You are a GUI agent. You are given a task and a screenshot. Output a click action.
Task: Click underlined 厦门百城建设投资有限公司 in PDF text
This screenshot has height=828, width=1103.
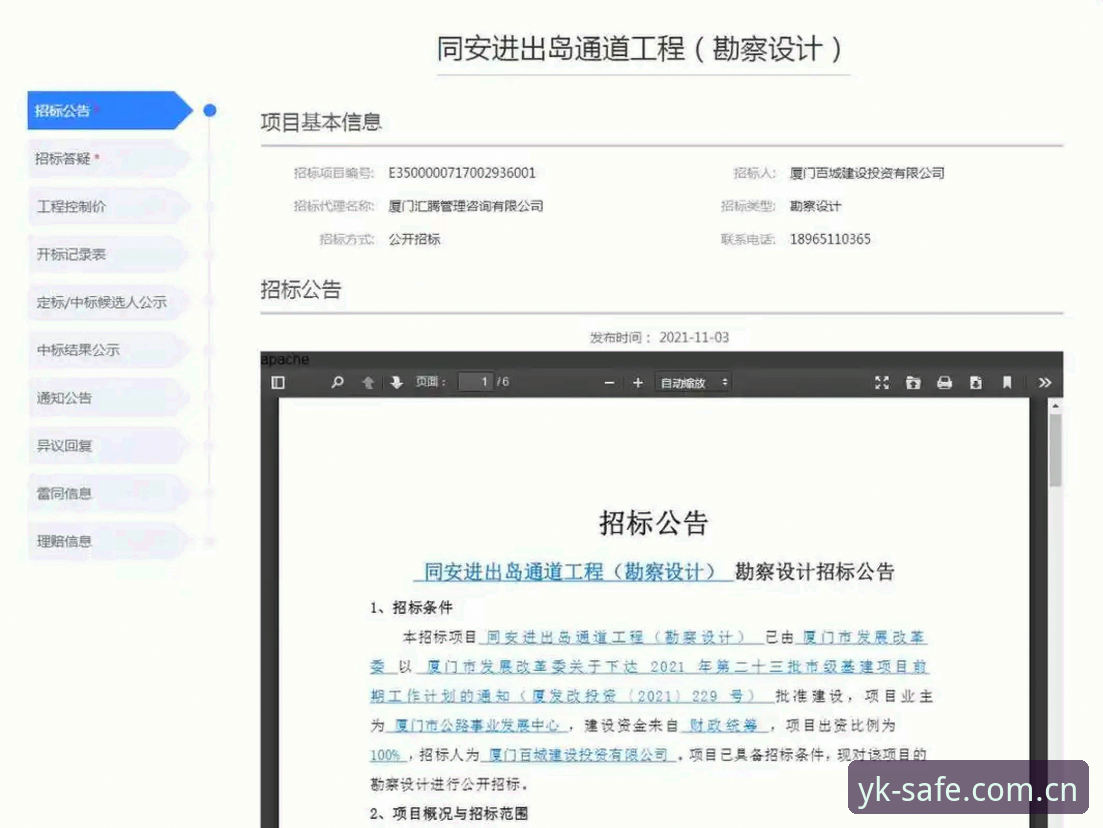pyautogui.click(x=578, y=755)
